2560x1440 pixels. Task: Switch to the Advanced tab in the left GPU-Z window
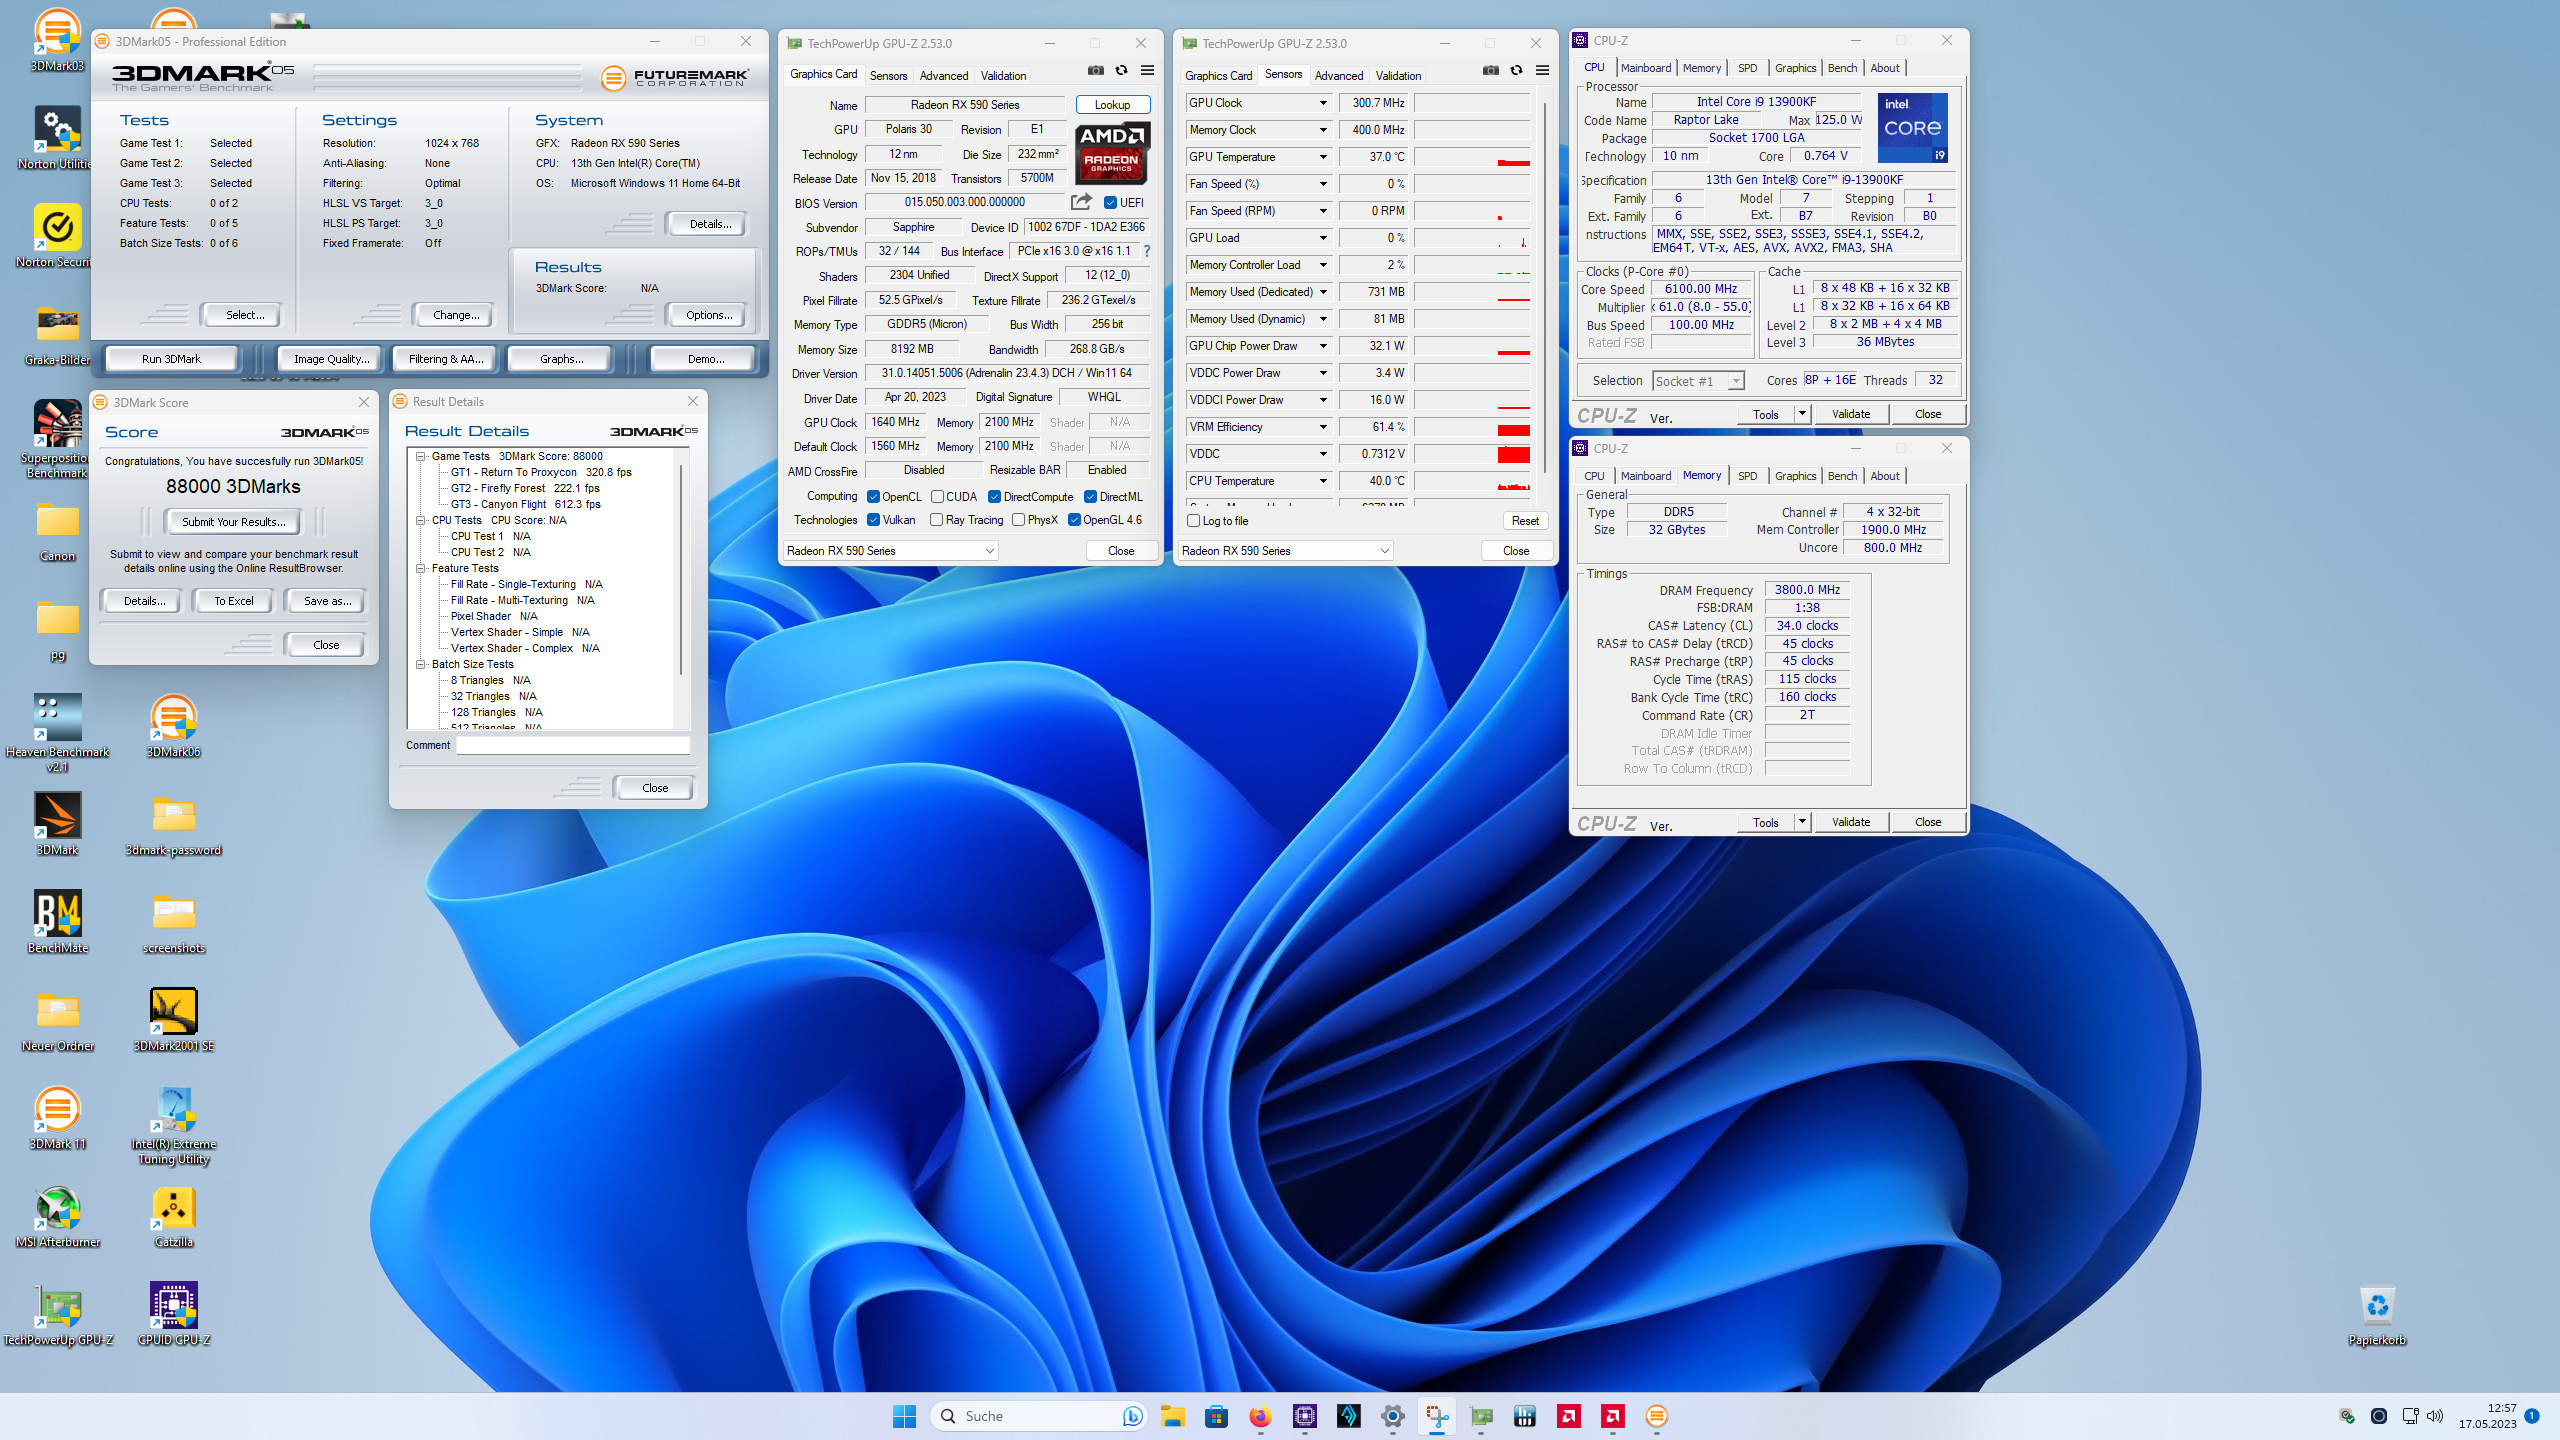click(x=943, y=76)
